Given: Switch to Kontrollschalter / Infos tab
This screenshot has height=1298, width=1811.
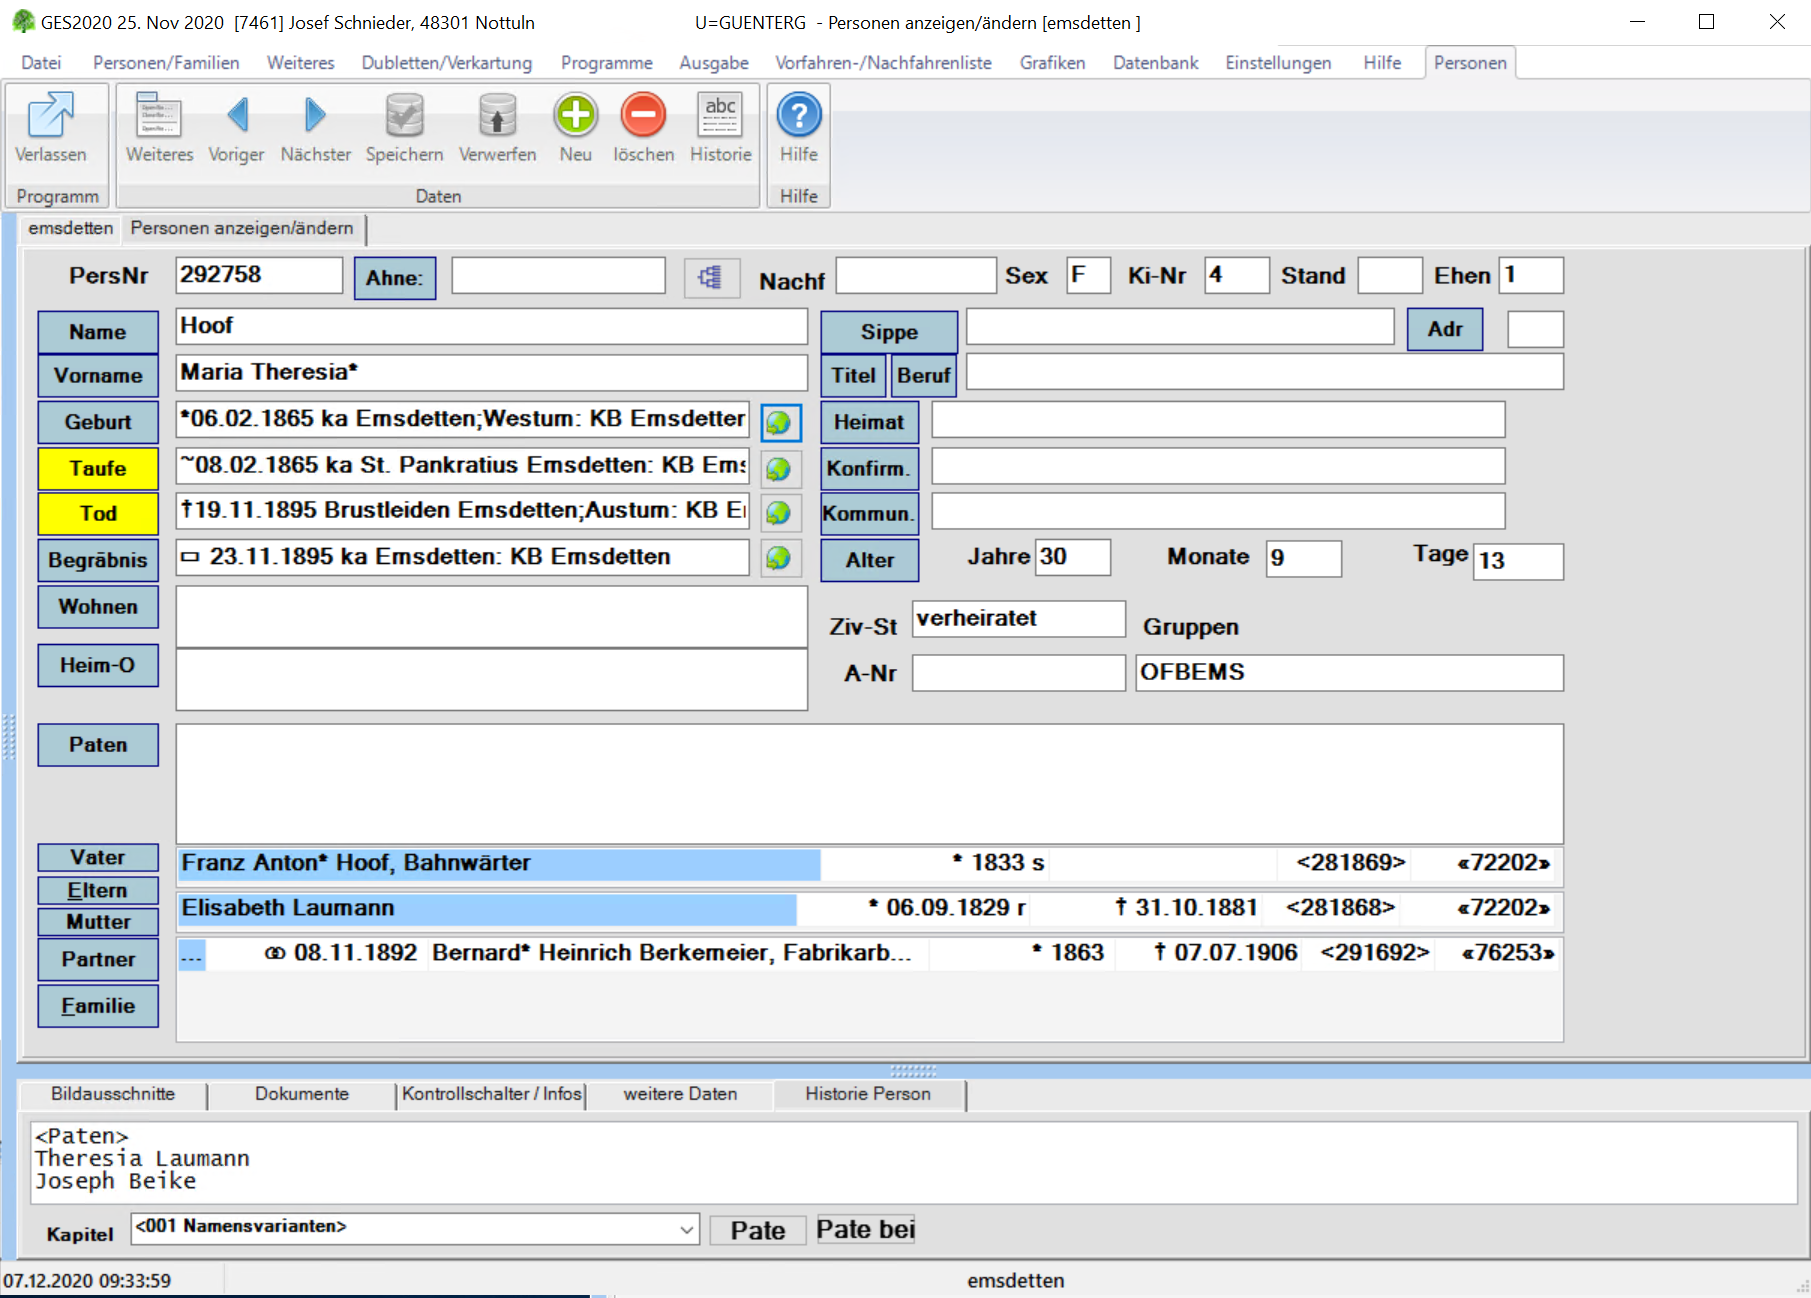Looking at the screenshot, I should (492, 1094).
